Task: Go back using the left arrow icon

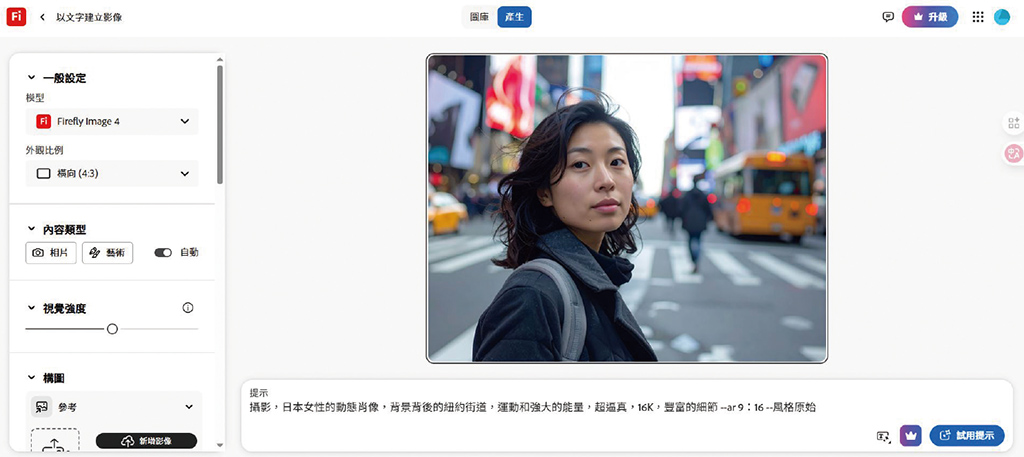Action: point(43,17)
